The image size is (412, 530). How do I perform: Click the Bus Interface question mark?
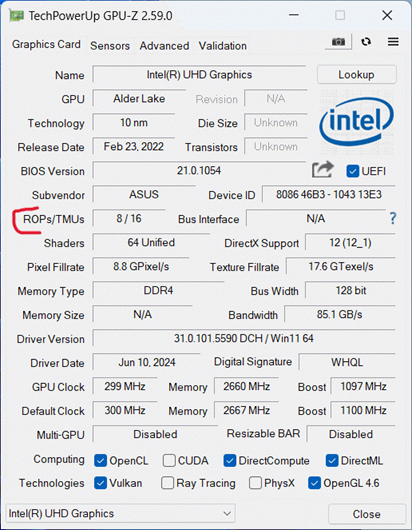point(392,218)
